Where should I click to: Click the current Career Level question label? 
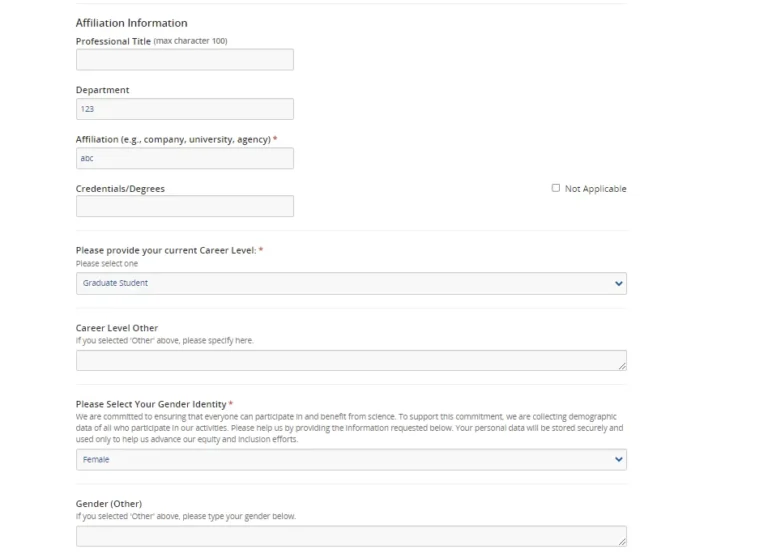(x=166, y=250)
